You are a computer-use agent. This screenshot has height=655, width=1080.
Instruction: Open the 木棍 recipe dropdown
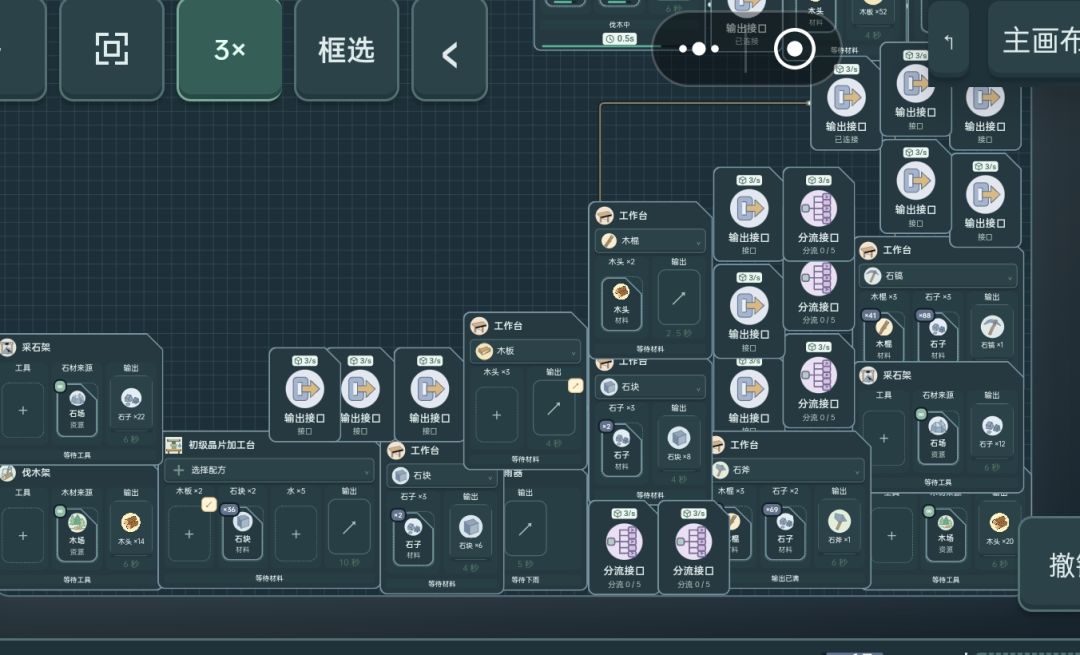[650, 240]
